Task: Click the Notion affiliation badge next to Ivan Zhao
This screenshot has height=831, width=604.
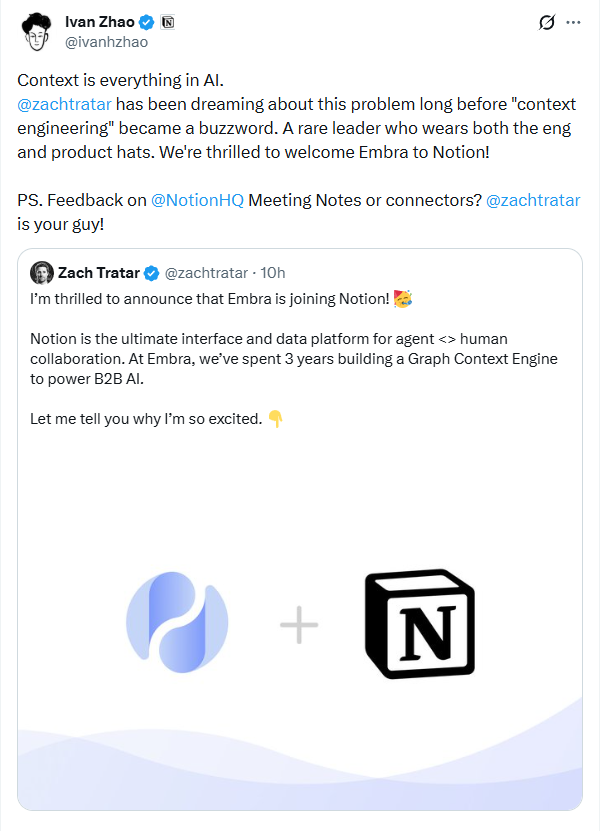Action: pos(167,21)
